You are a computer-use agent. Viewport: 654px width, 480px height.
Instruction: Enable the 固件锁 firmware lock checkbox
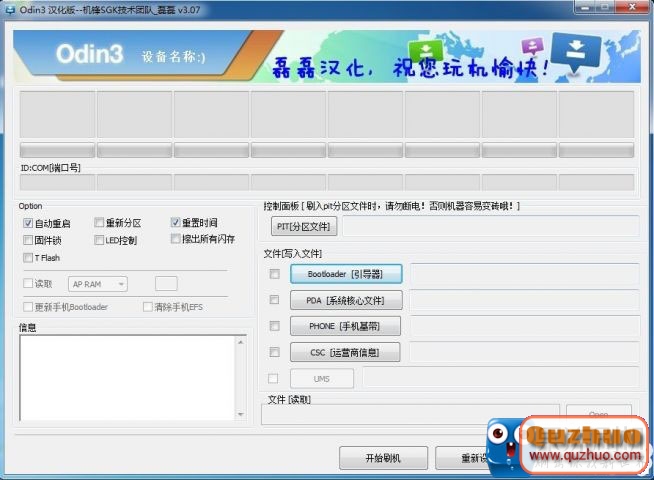(x=28, y=240)
